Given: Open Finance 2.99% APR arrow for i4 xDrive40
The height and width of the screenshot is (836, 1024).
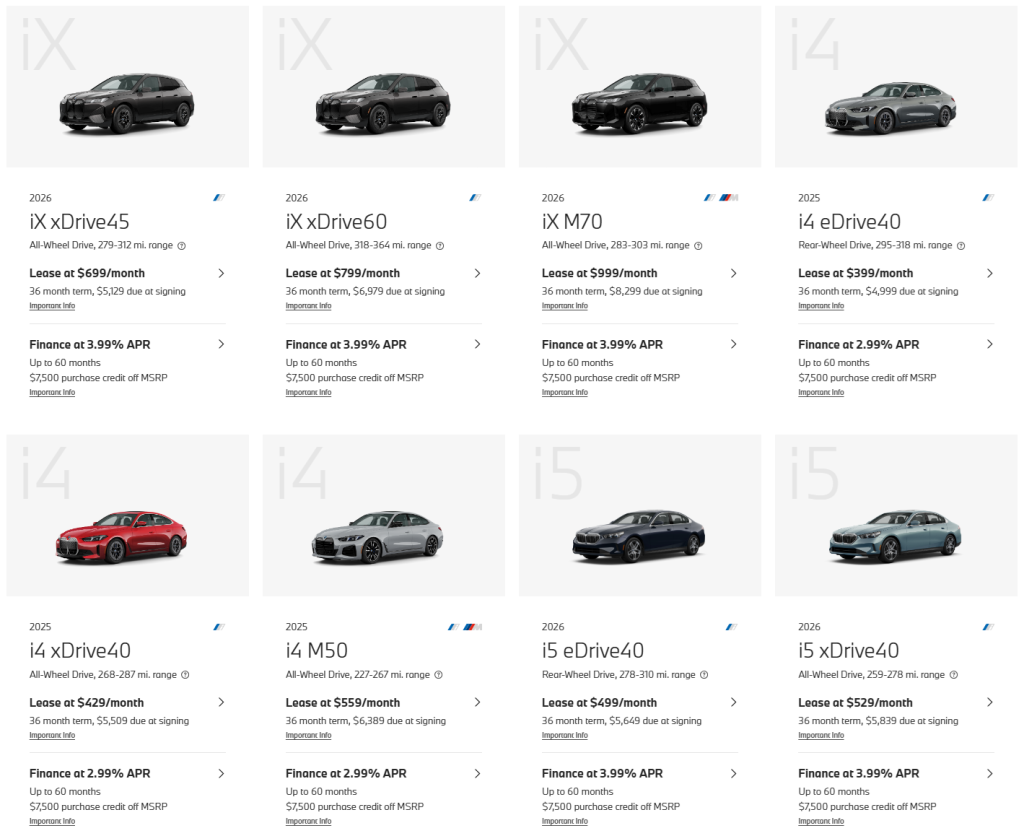Looking at the screenshot, I should (221, 773).
